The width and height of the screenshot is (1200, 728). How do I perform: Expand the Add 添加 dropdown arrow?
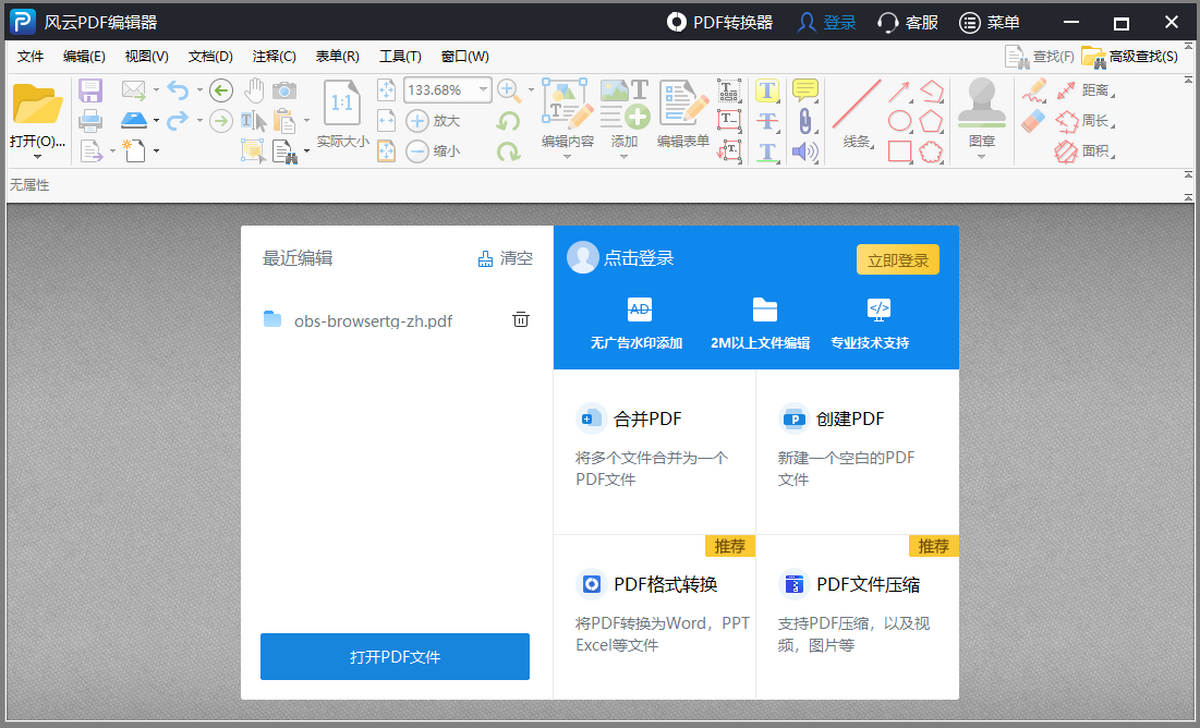click(624, 156)
